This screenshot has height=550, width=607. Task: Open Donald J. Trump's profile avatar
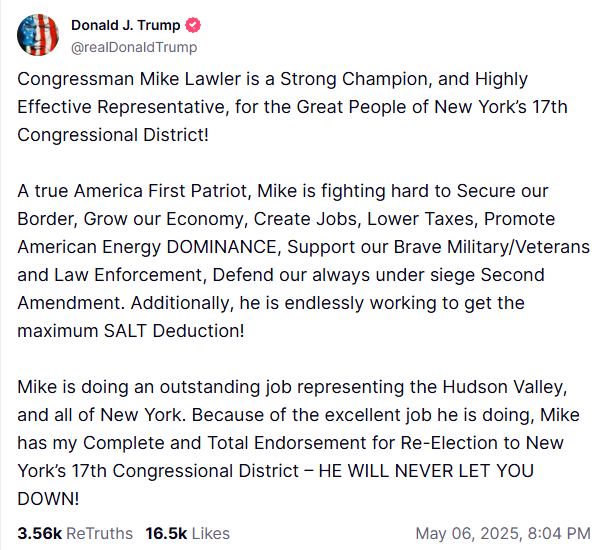[x=38, y=35]
